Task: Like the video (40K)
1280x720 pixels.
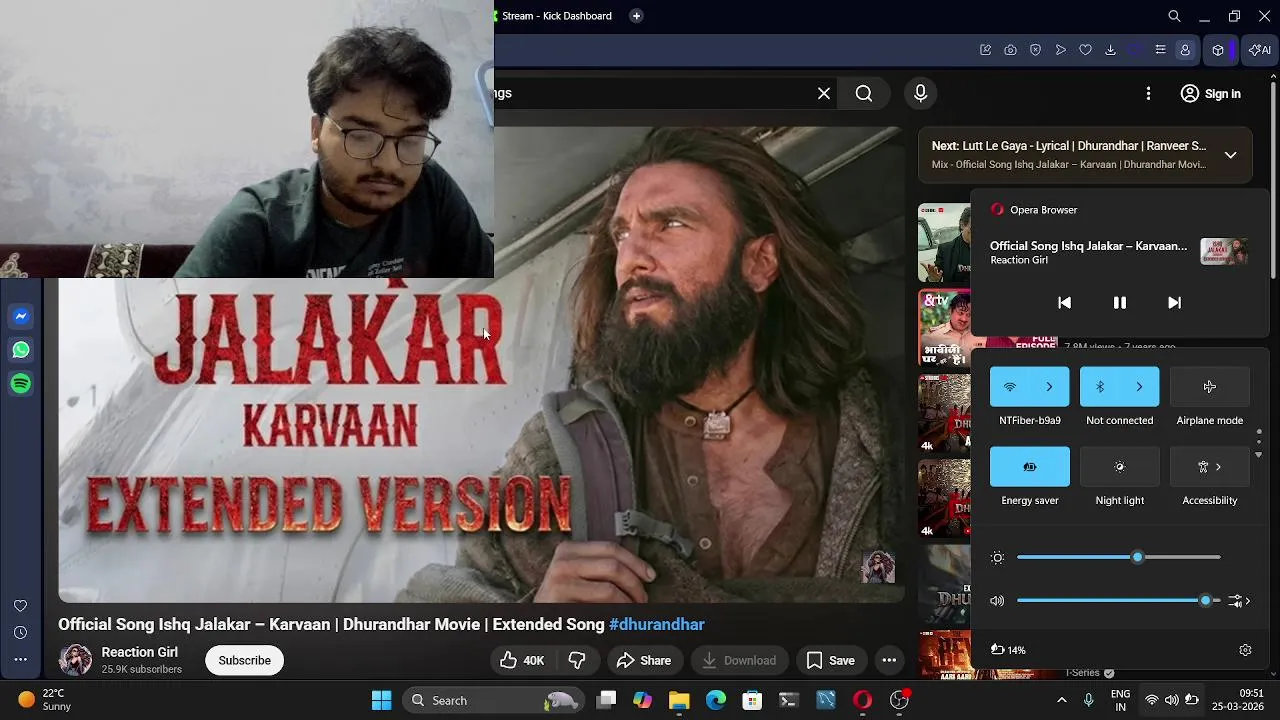Action: (x=522, y=660)
